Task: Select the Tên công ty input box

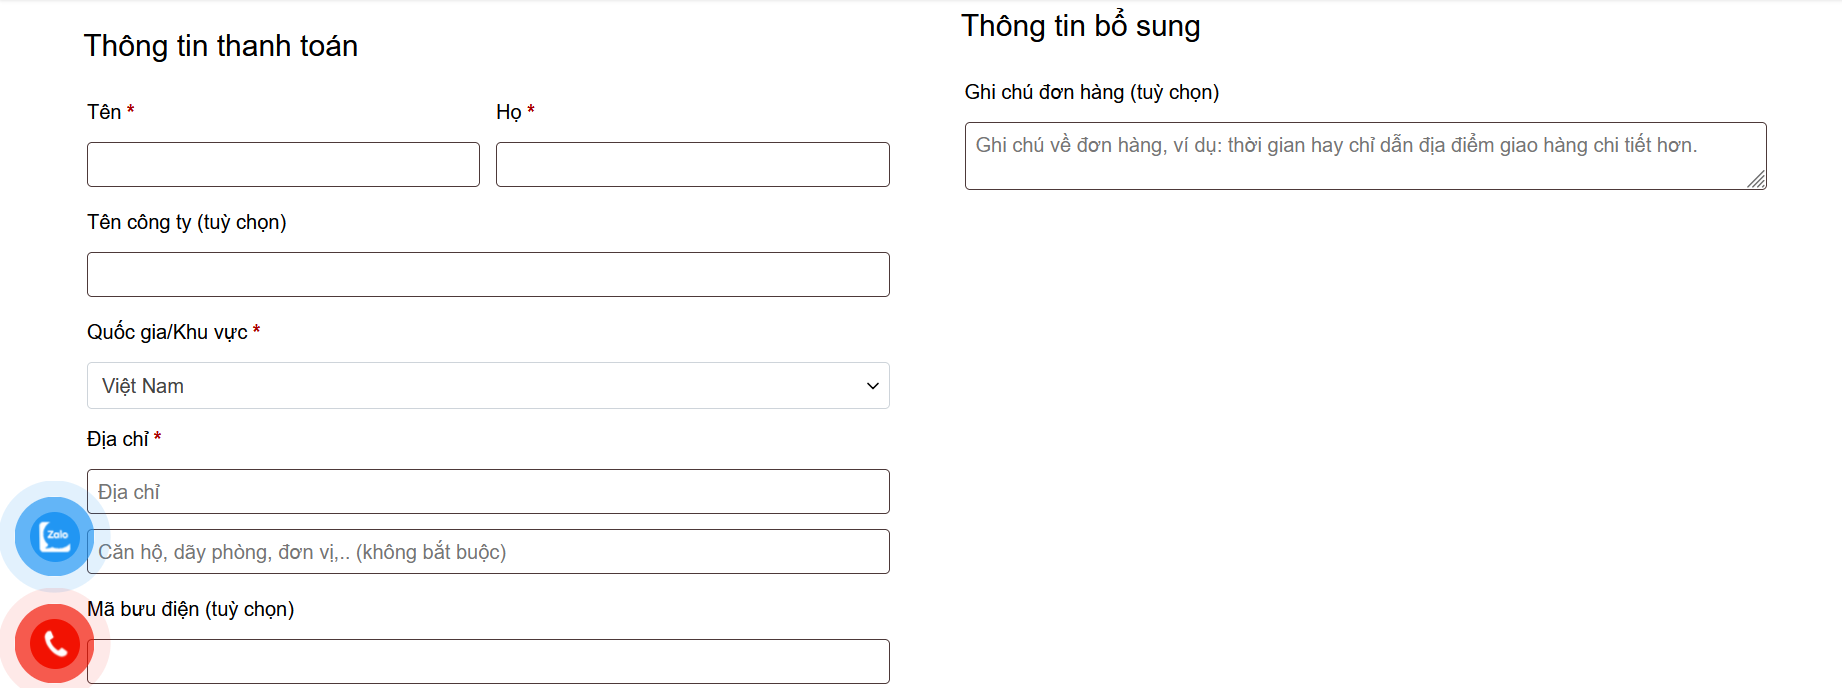Action: pyautogui.click(x=488, y=275)
